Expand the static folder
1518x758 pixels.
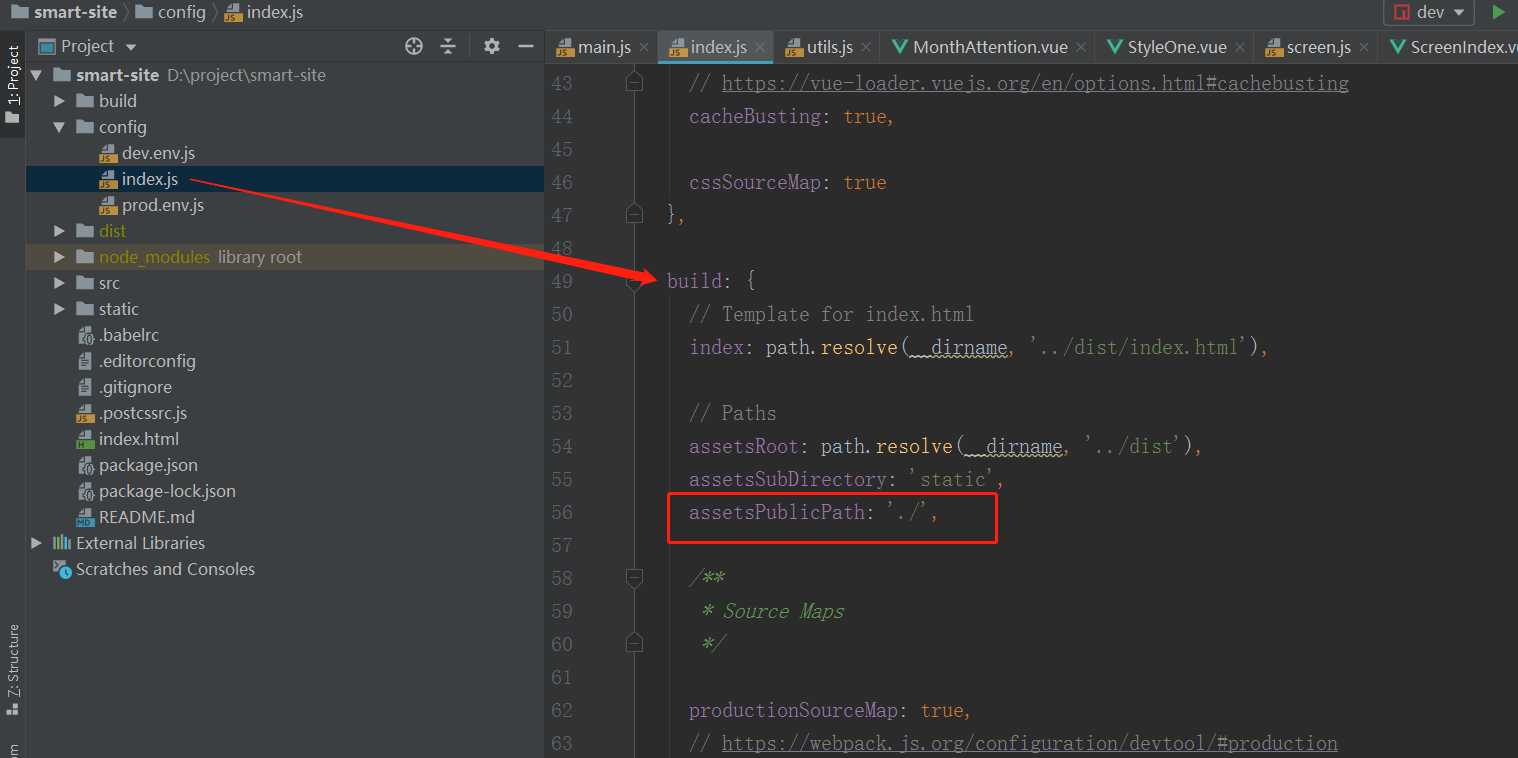(x=59, y=309)
